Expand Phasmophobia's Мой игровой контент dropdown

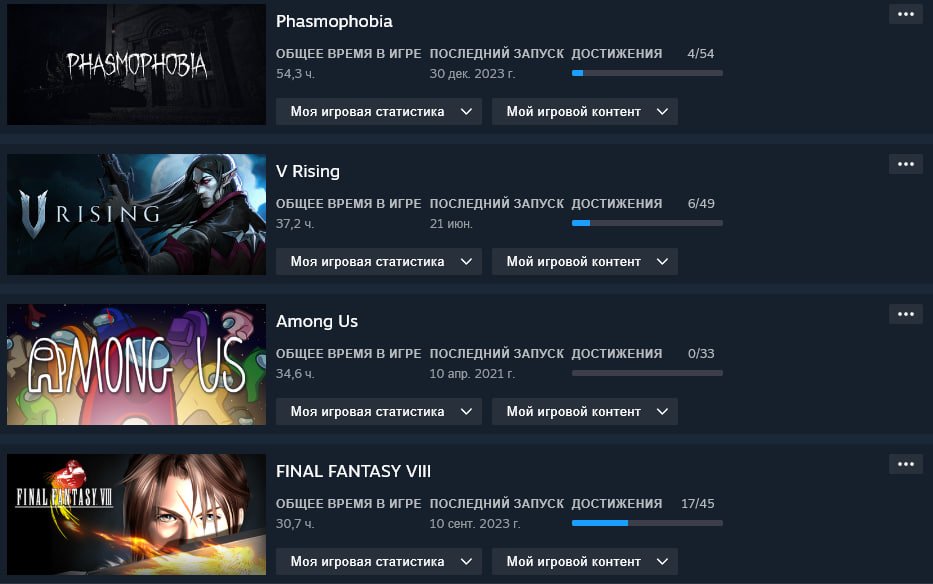[x=584, y=112]
